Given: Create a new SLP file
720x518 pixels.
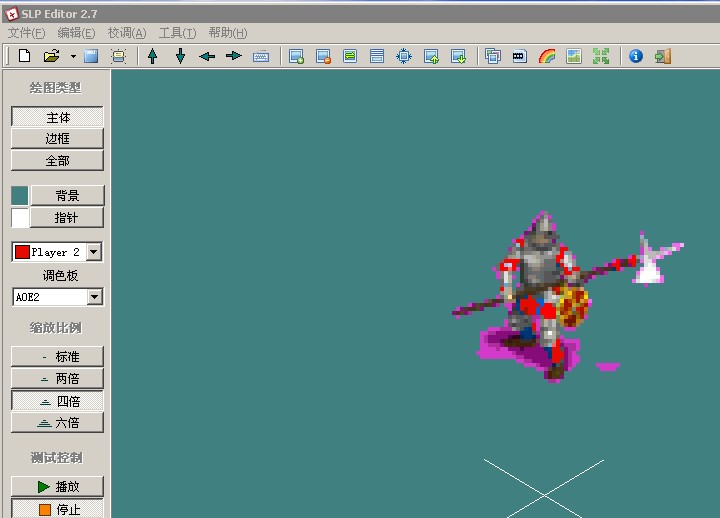Looking at the screenshot, I should 24,56.
